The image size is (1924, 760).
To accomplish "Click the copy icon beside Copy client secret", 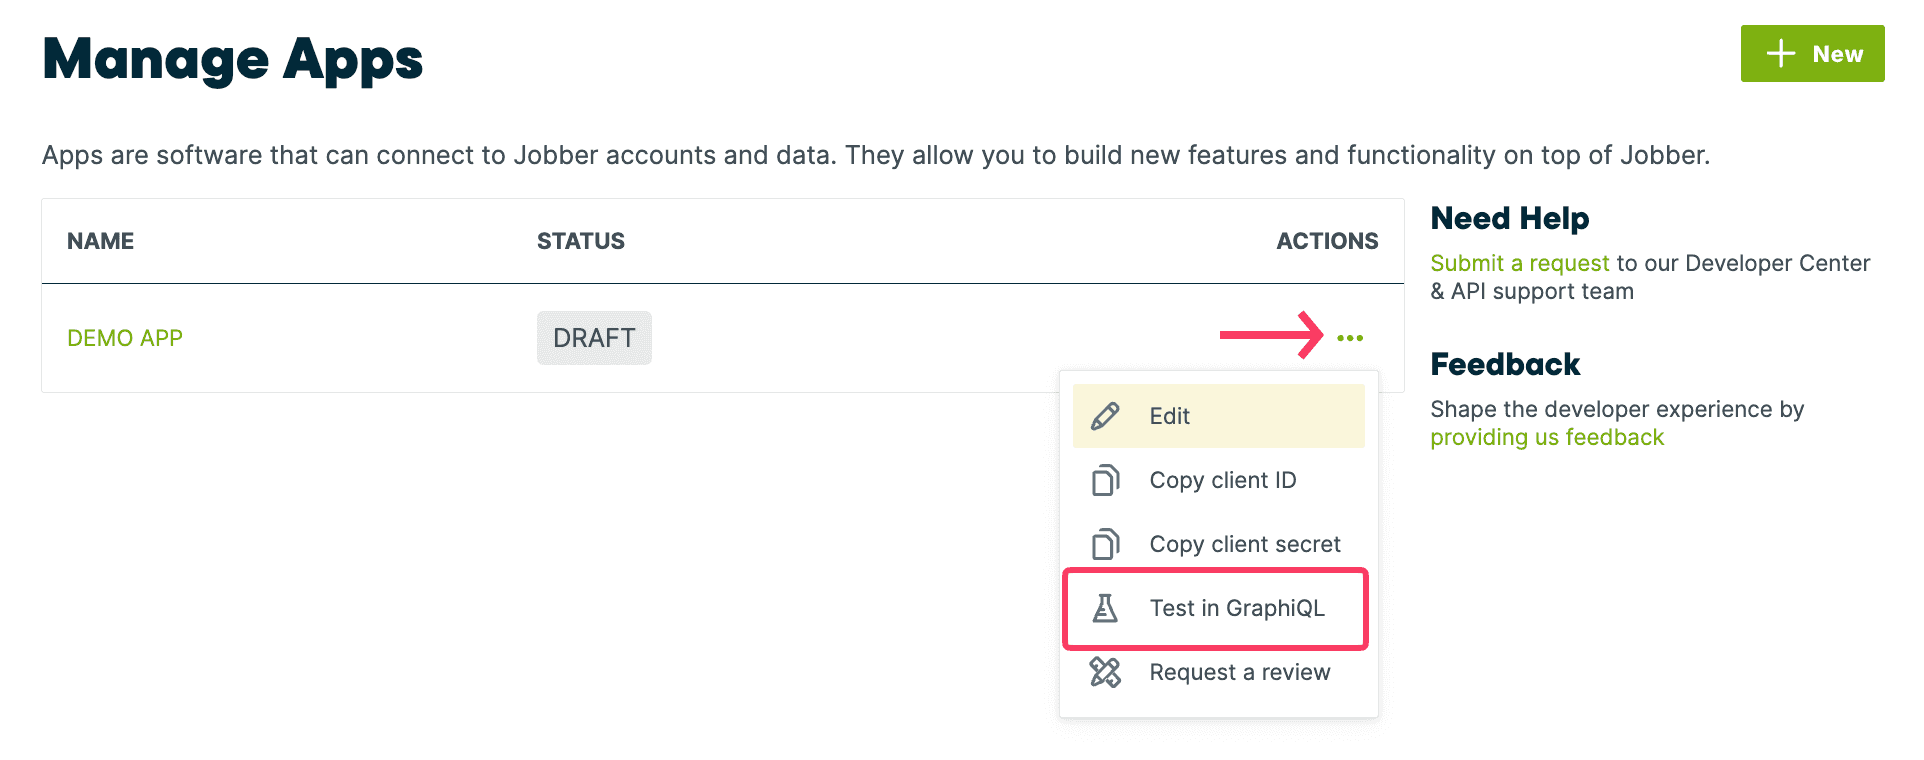I will pos(1105,544).
